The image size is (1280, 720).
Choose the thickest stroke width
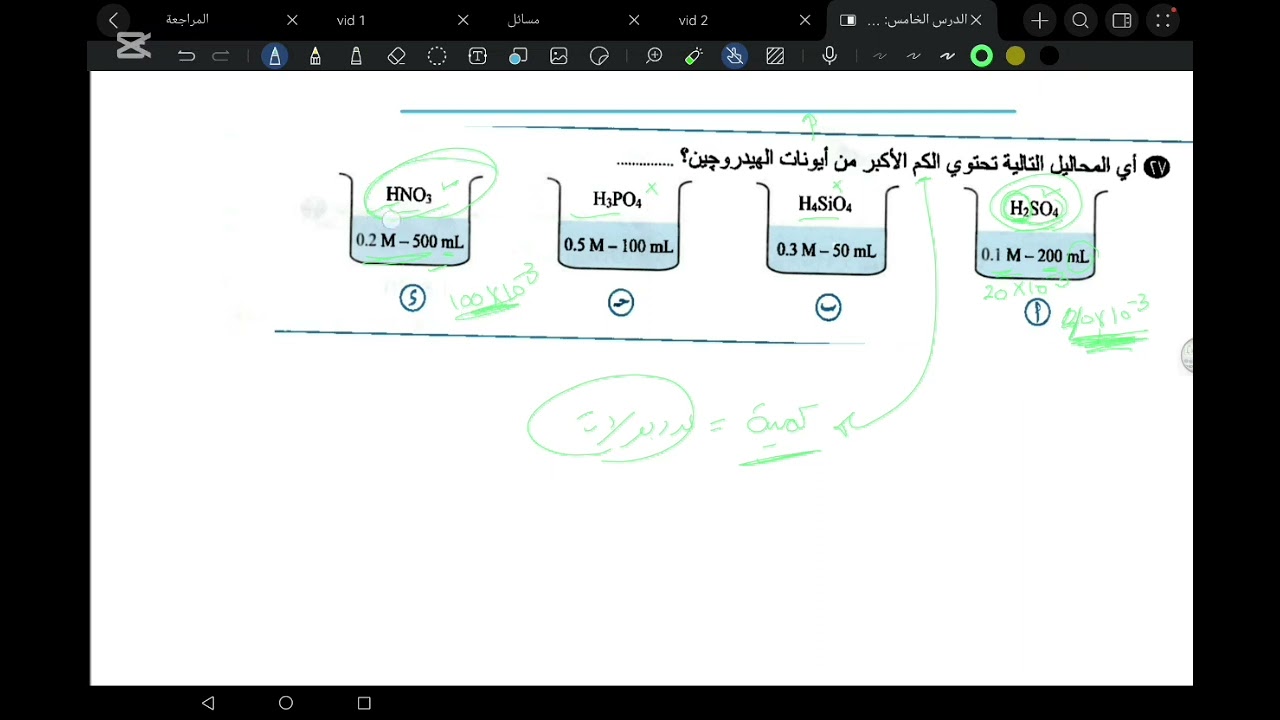pos(947,56)
